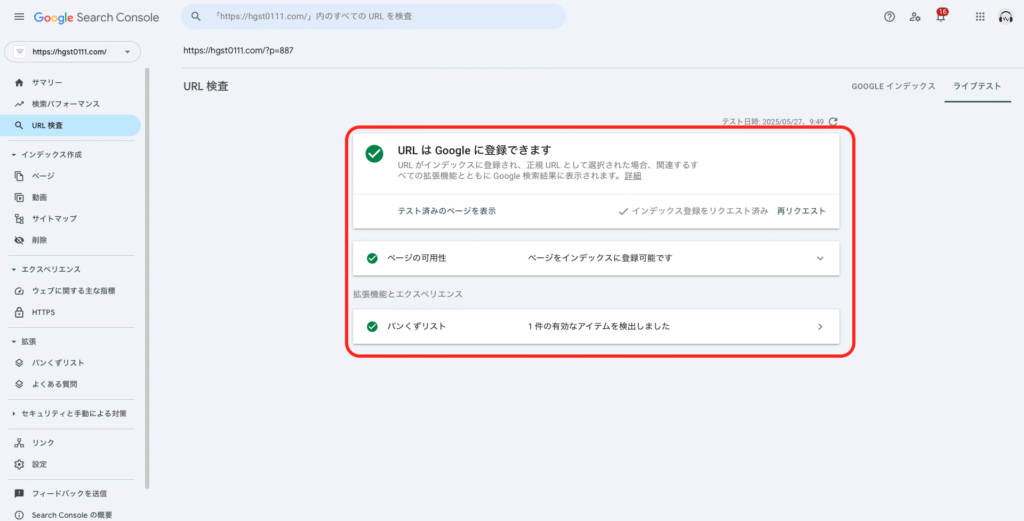Screen dimensions: 1024x521
Task: Click the sidebar vertical scrollbar
Action: 147,277
